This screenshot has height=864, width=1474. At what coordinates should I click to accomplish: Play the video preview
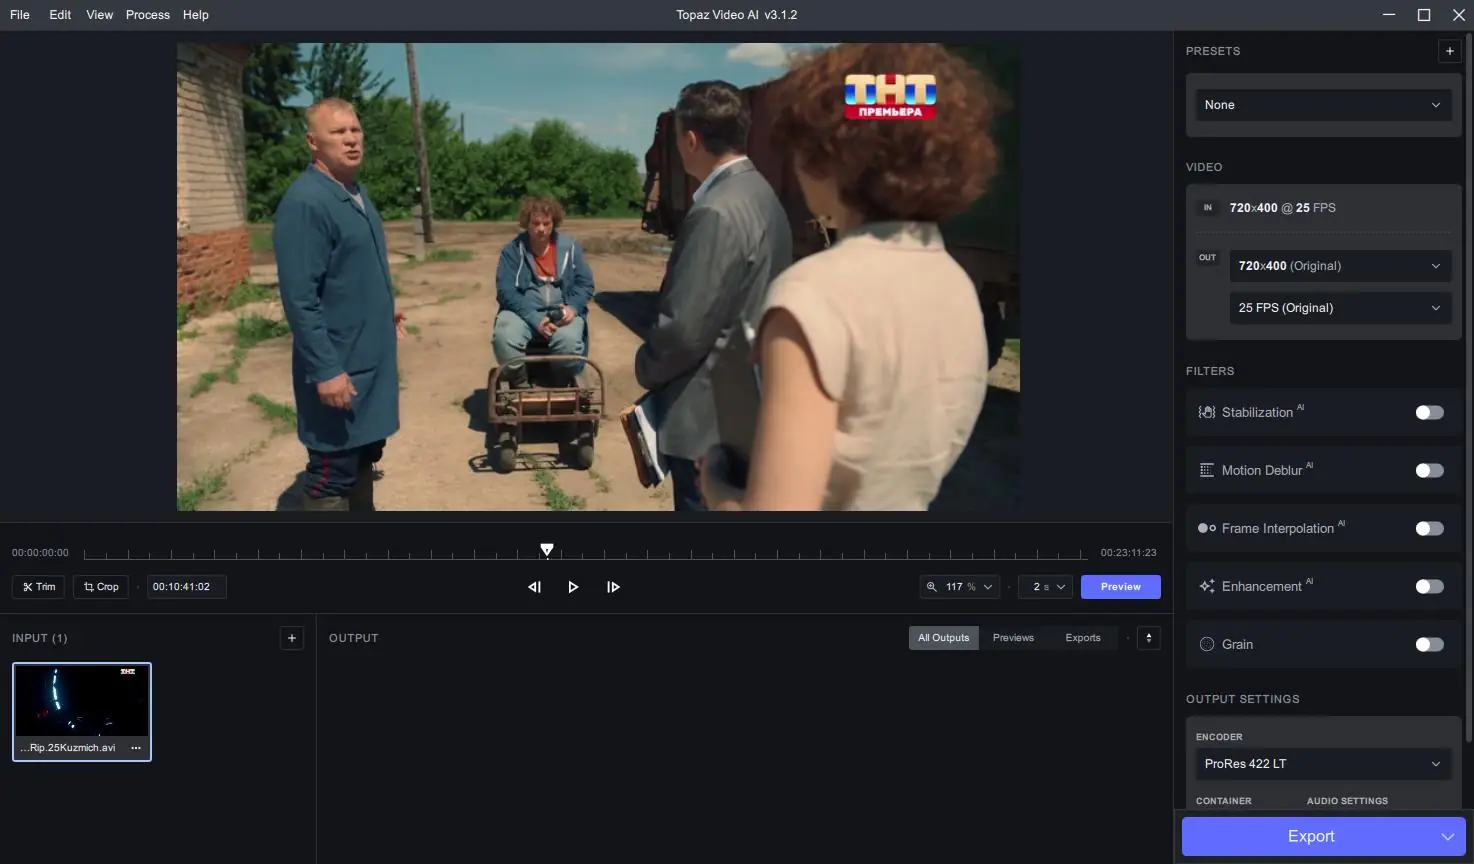click(x=573, y=587)
